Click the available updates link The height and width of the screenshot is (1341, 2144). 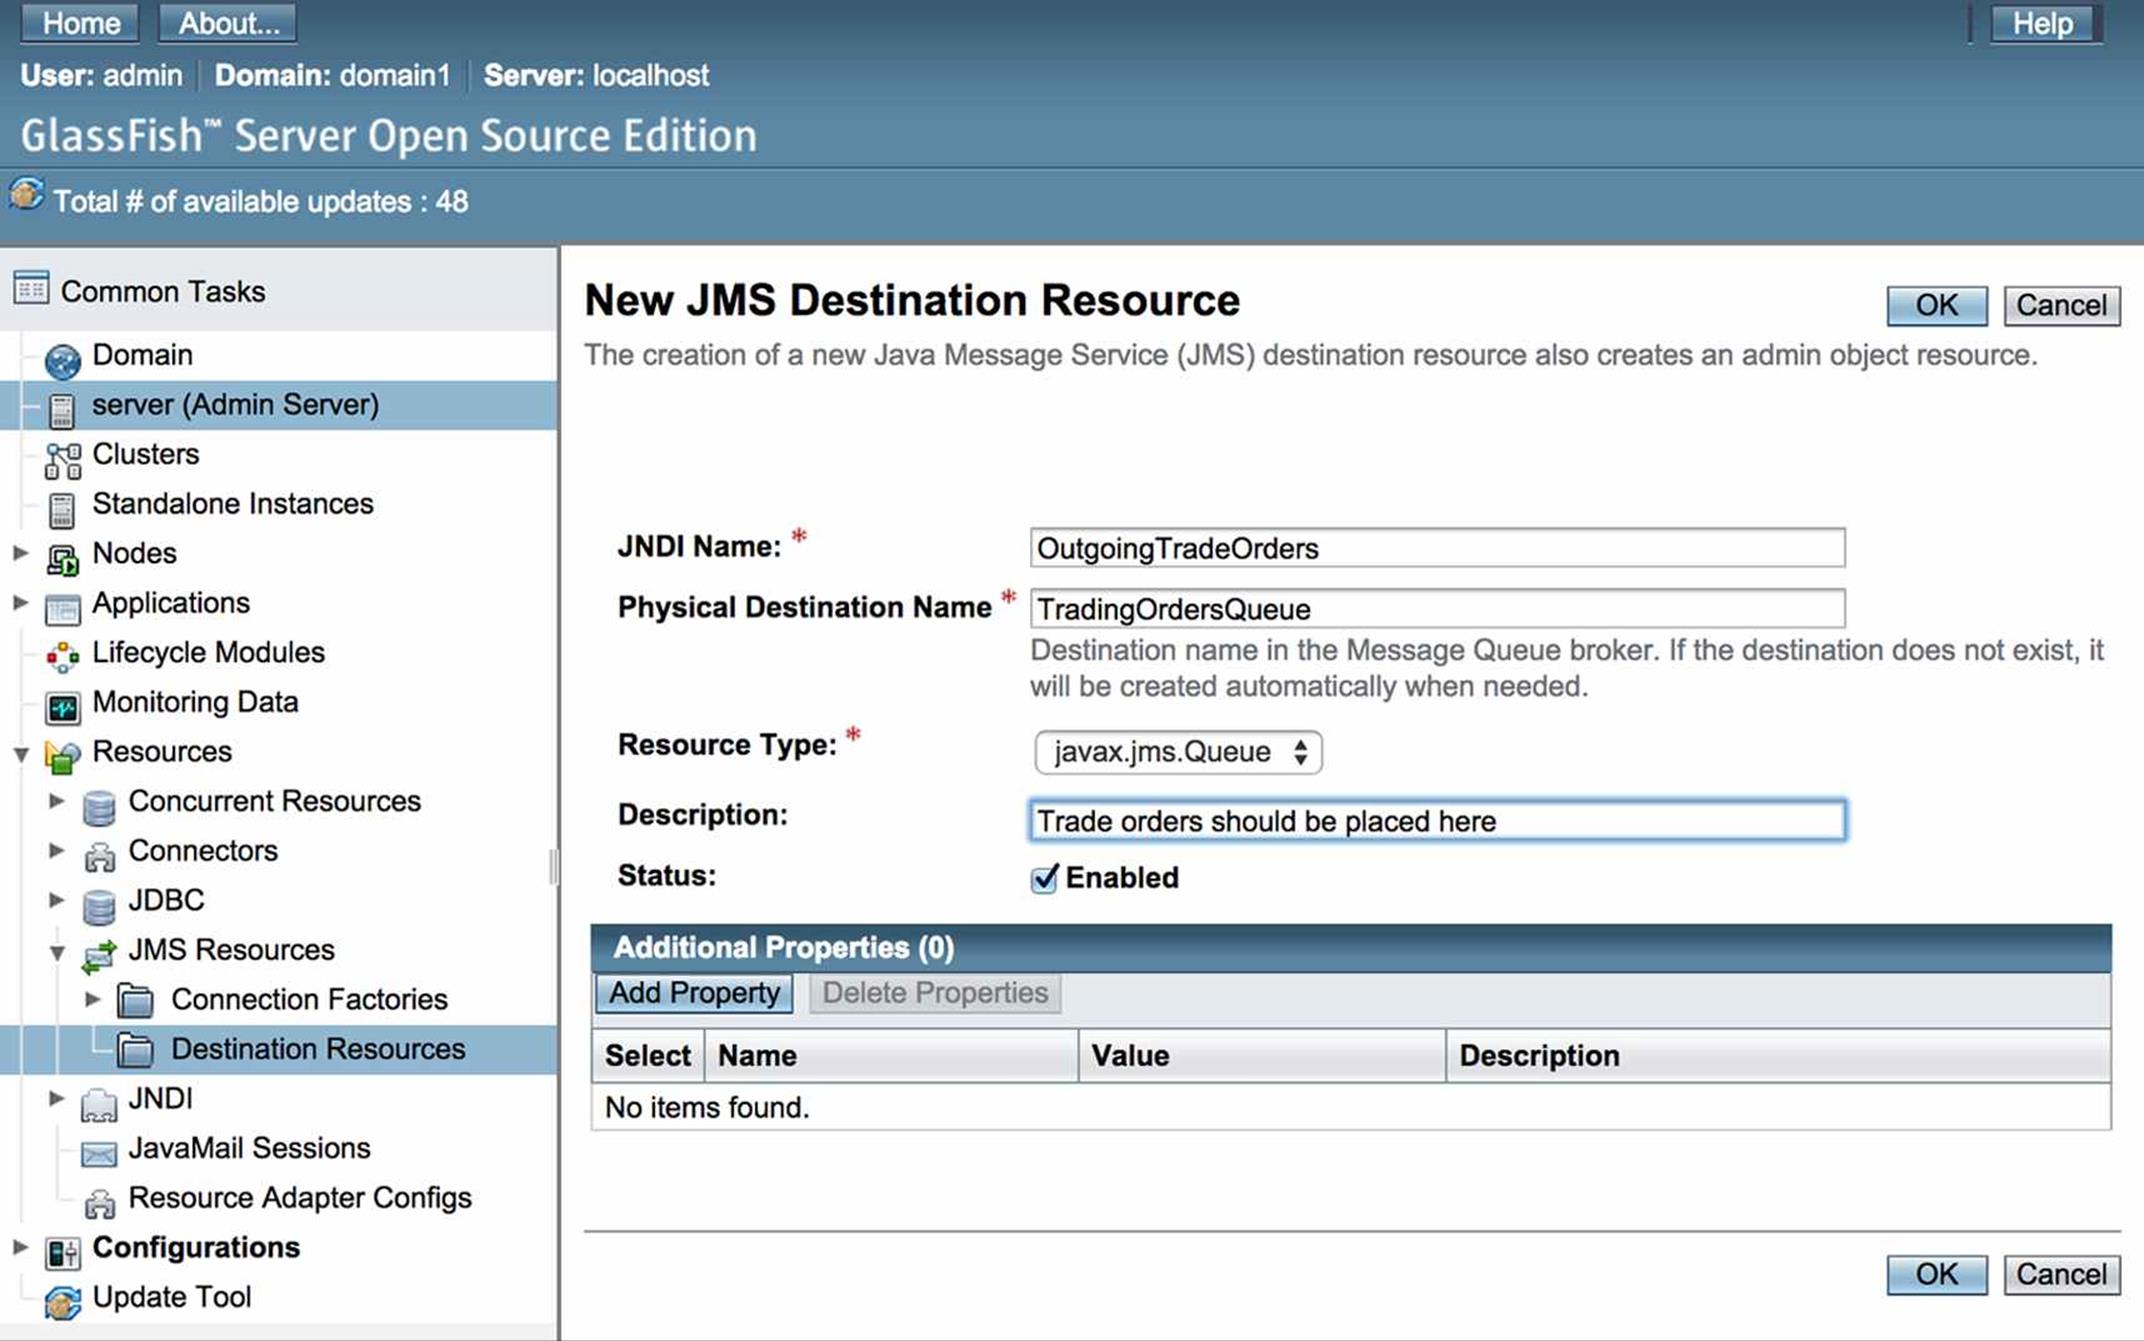pos(260,201)
